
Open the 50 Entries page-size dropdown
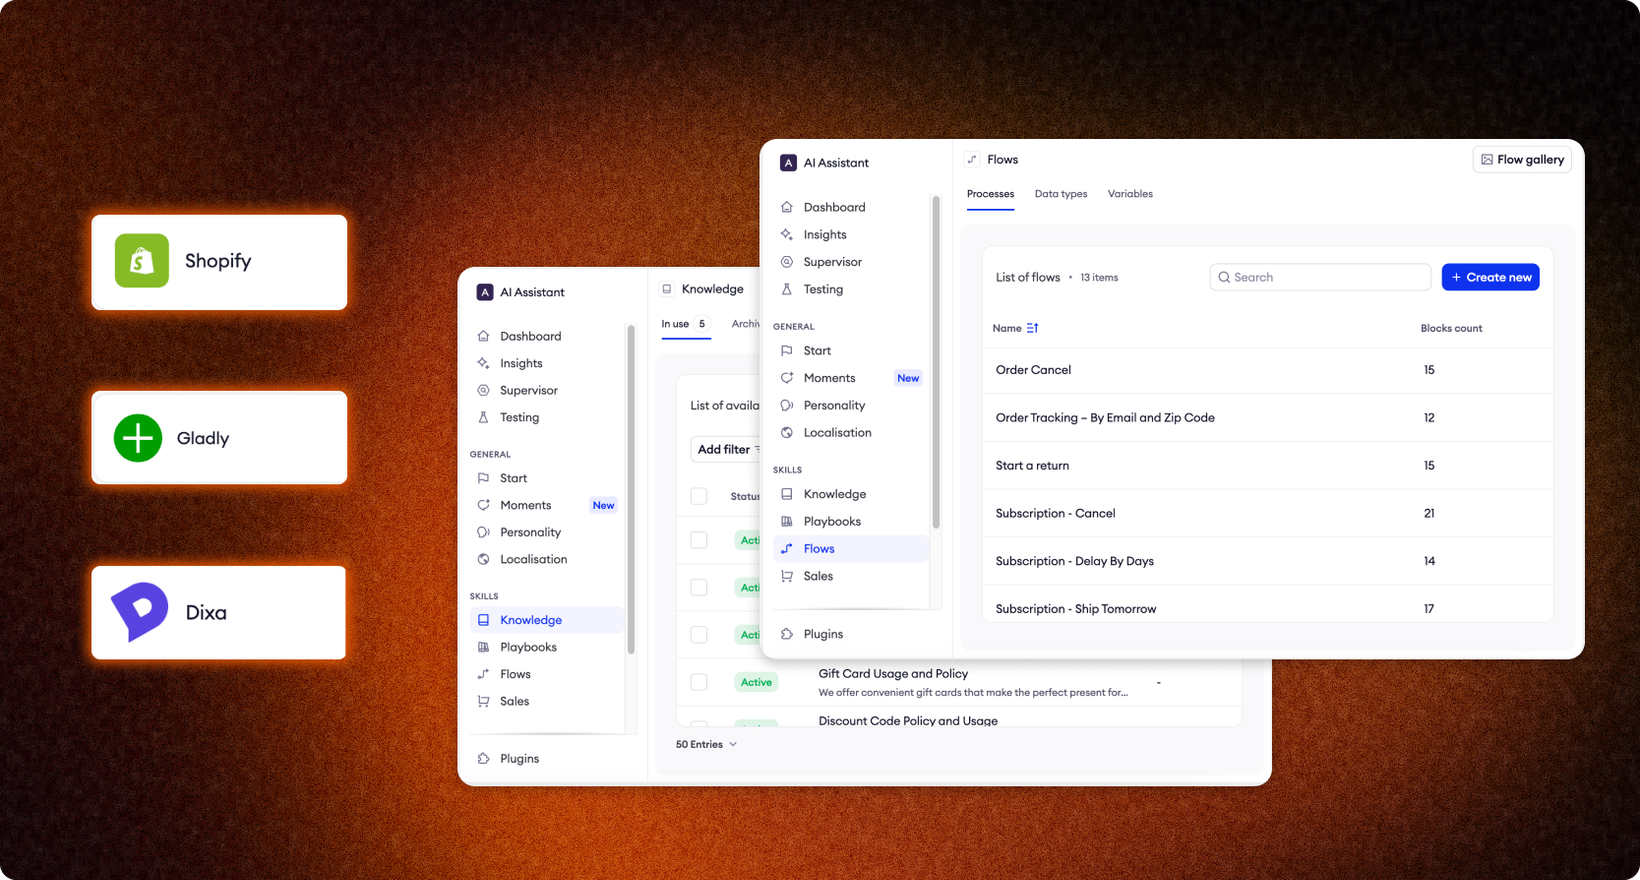(706, 744)
